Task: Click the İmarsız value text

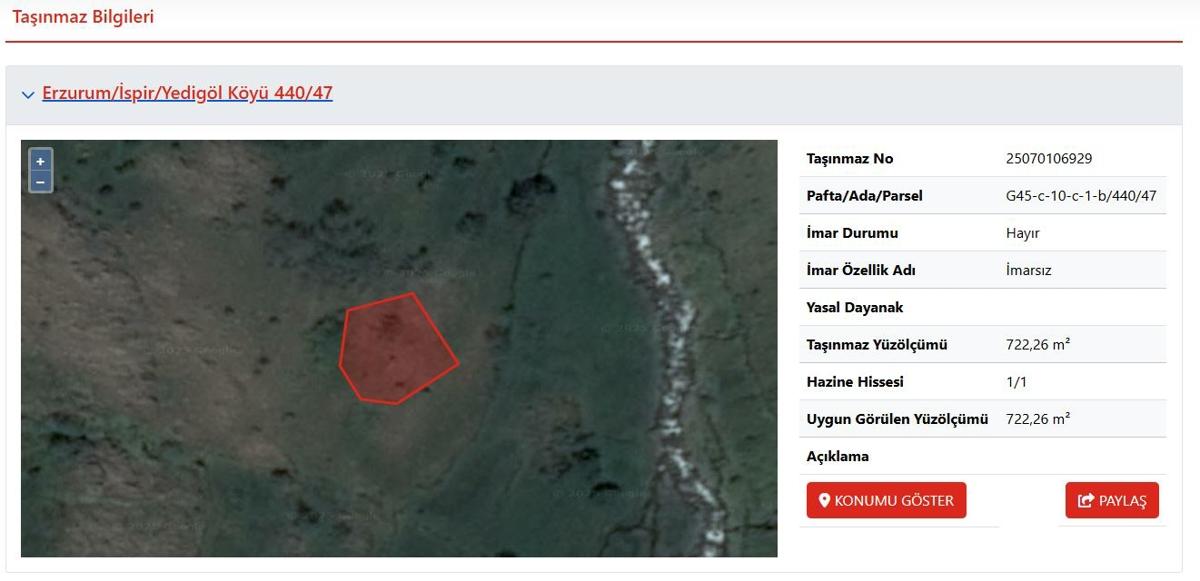Action: click(x=1029, y=270)
